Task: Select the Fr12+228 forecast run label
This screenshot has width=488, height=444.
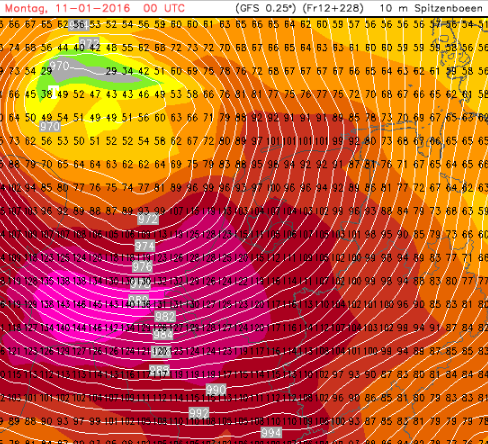Action: click(x=333, y=8)
